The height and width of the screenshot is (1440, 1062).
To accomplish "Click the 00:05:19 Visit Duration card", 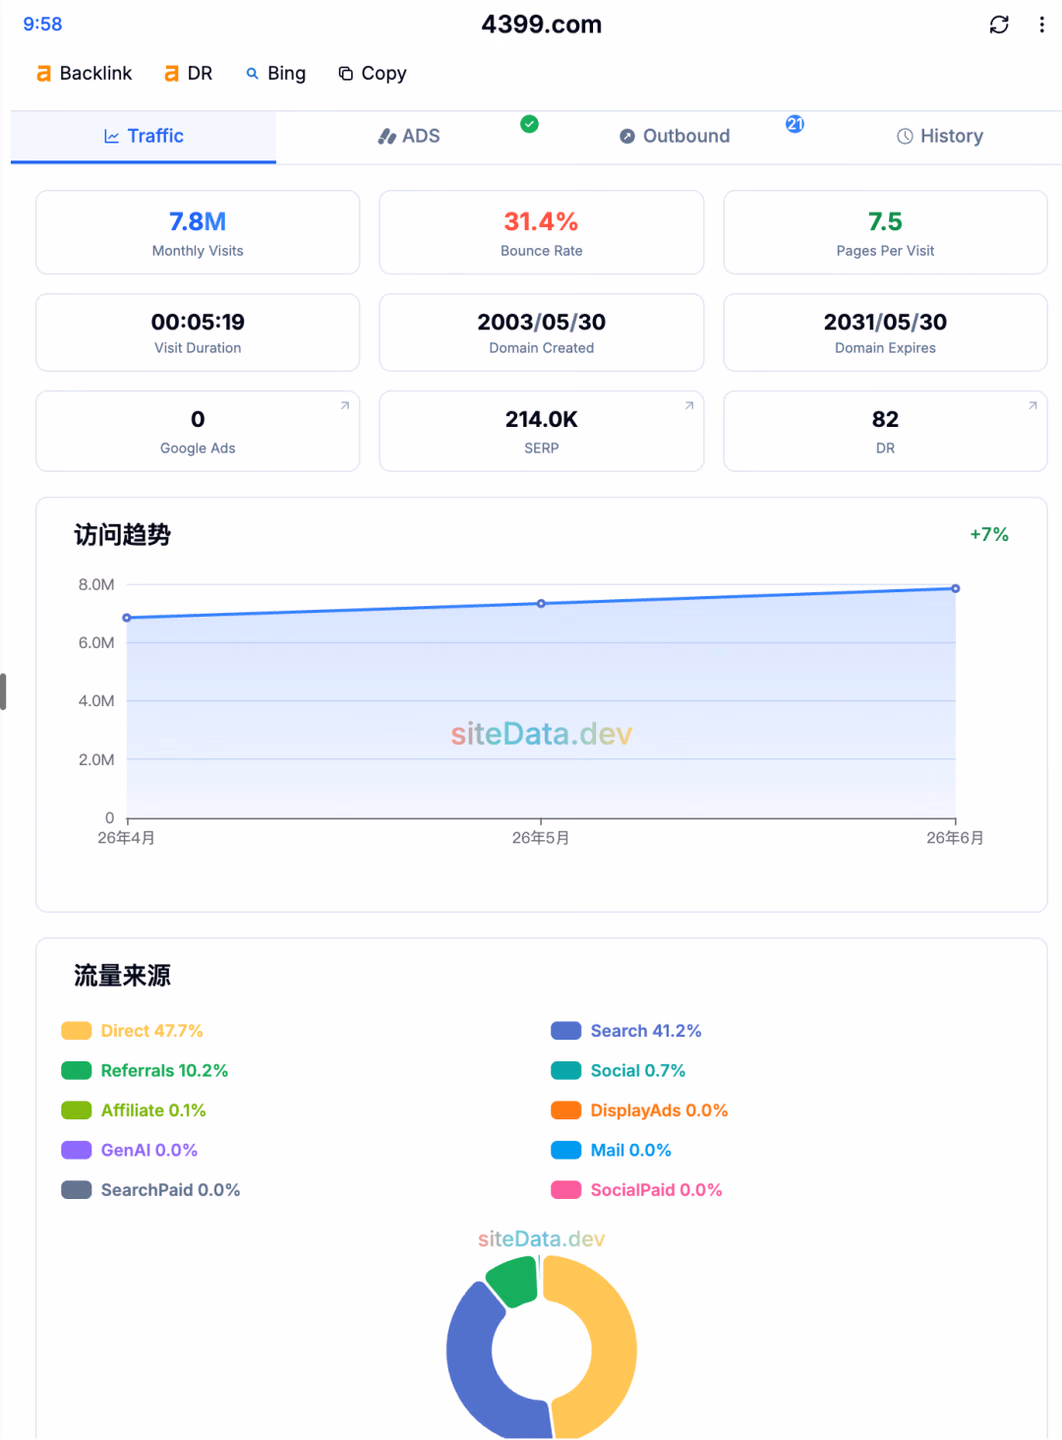I will click(198, 332).
